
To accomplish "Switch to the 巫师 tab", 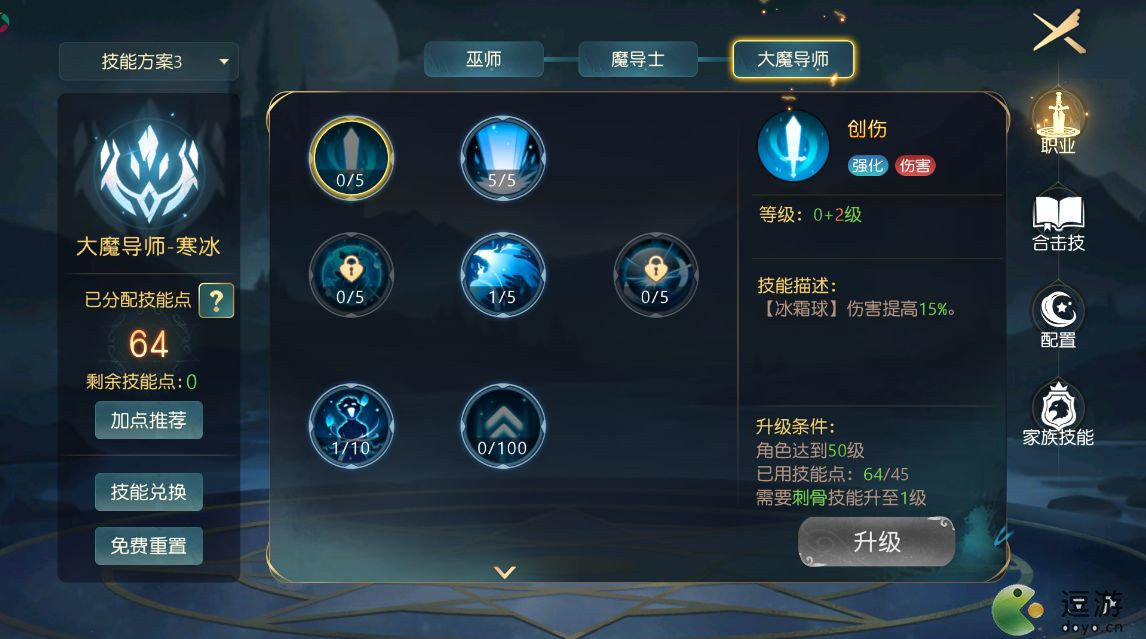I will (x=484, y=59).
